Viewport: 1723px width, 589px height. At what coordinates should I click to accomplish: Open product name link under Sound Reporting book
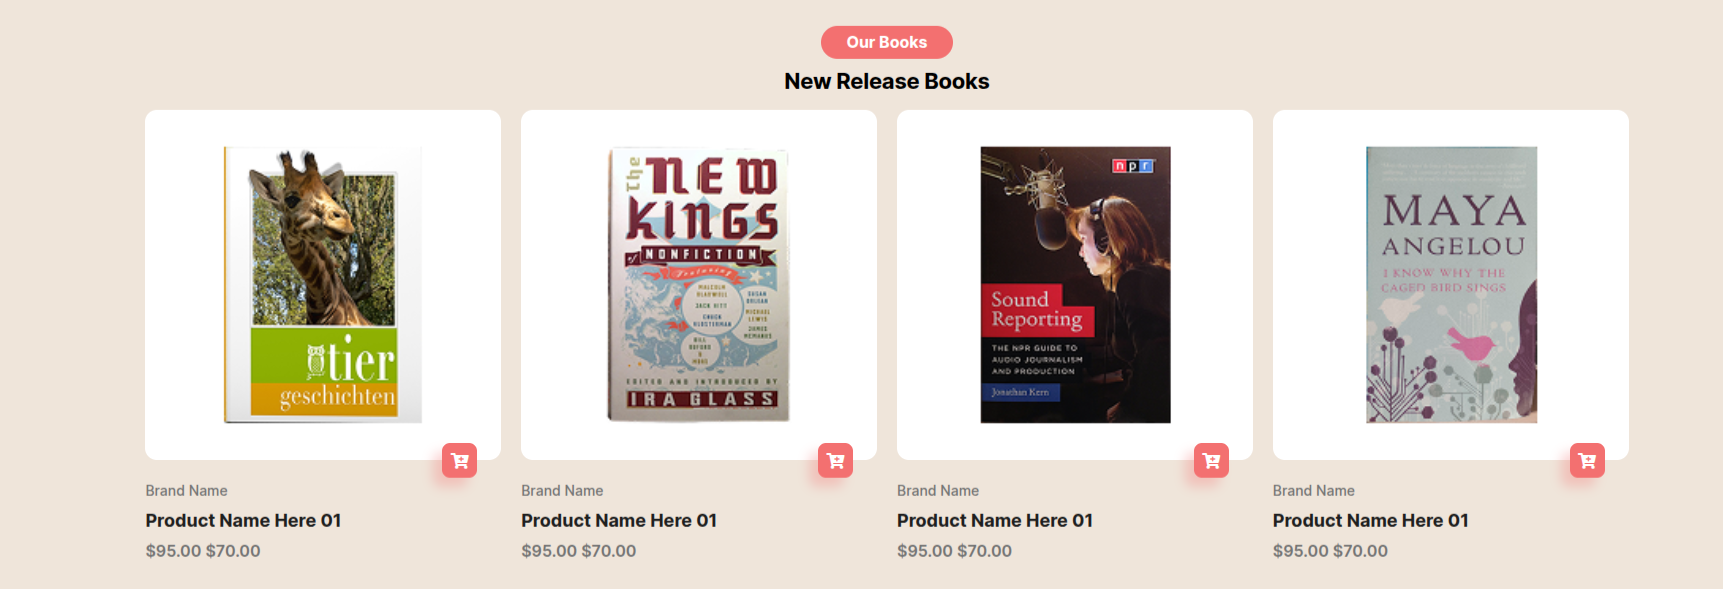[x=995, y=520]
